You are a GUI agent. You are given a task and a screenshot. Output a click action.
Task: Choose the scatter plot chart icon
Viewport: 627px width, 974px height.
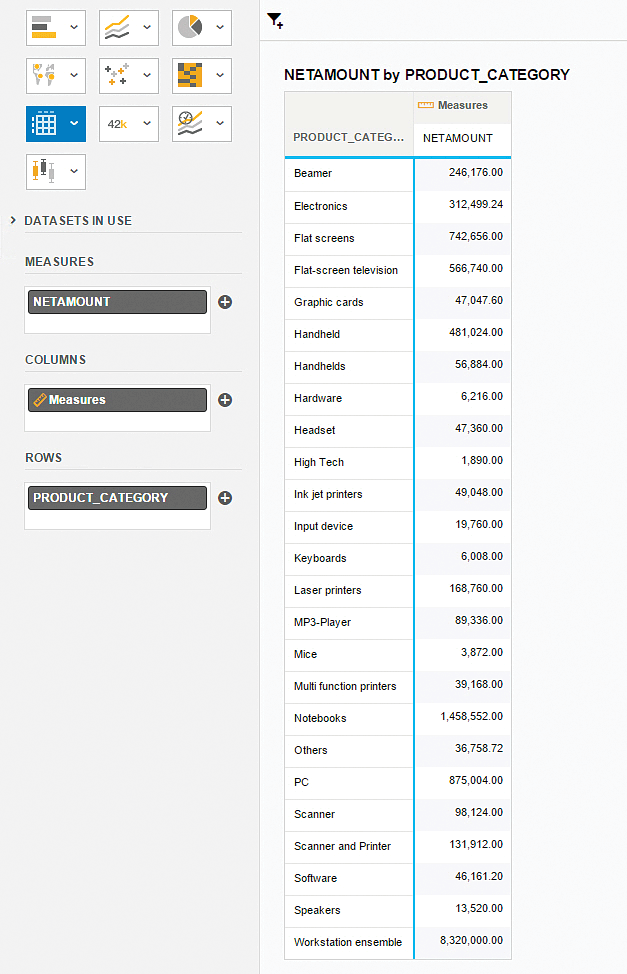coord(117,76)
